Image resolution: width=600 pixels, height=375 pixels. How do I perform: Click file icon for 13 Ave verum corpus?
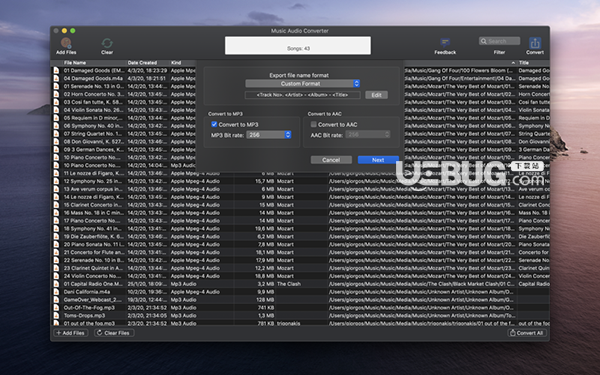tap(56, 189)
